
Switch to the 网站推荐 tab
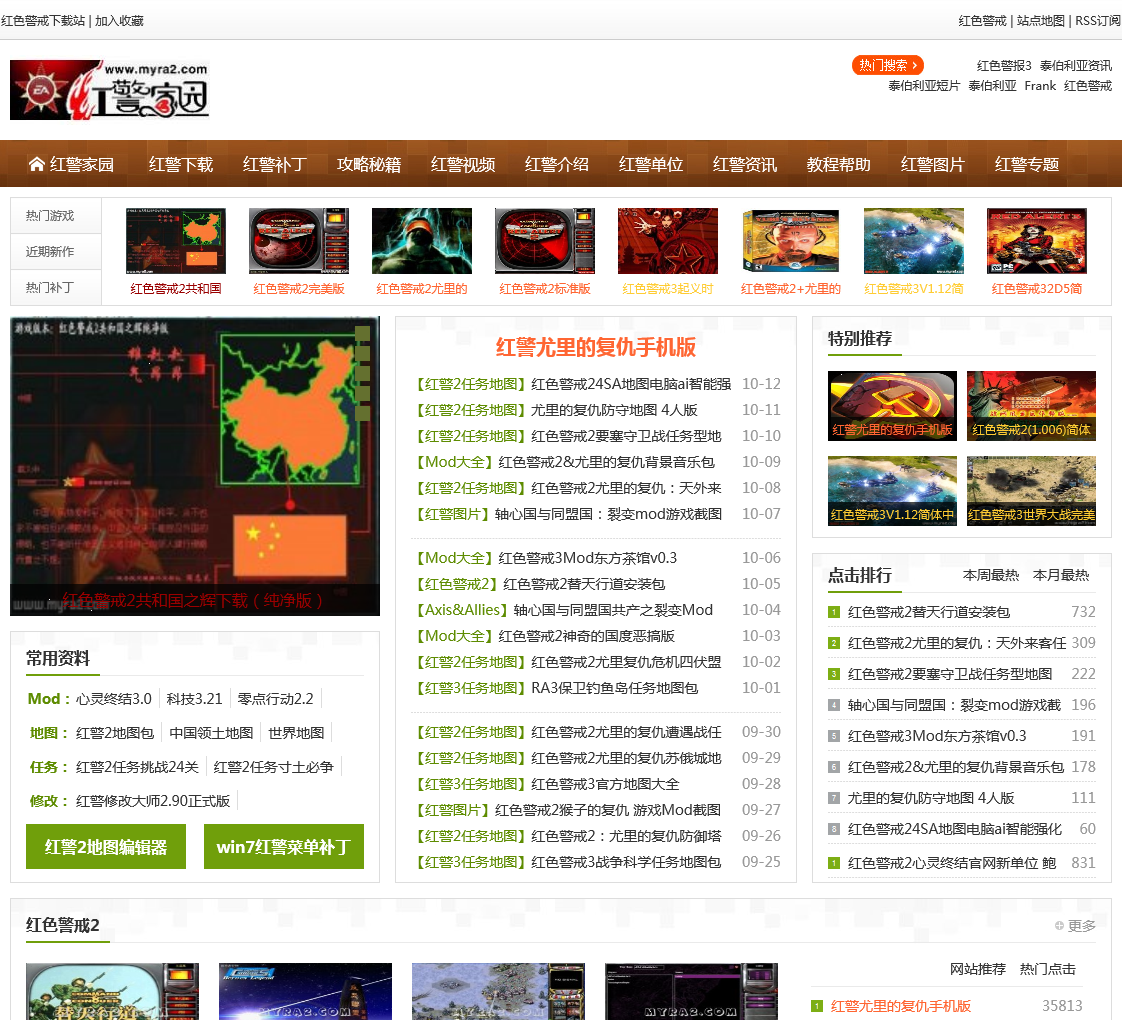pos(977,969)
